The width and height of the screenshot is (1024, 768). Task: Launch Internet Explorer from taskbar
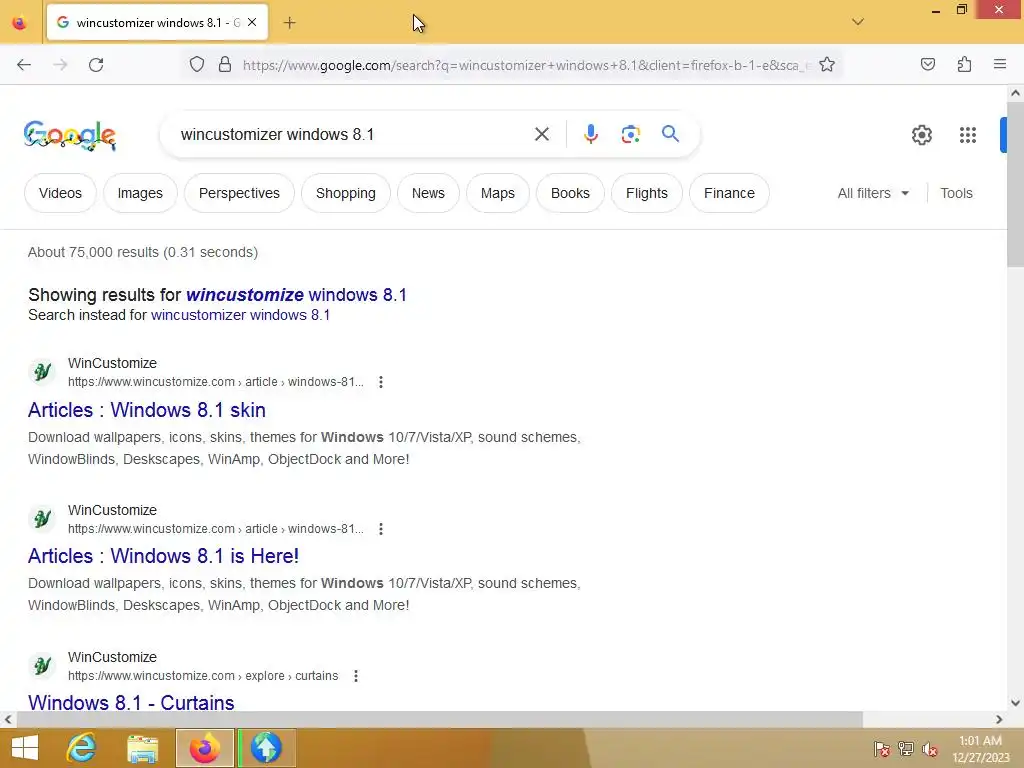click(x=82, y=748)
